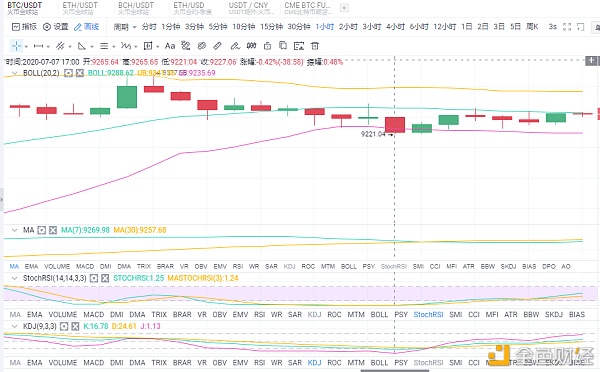Toggle the lock drawings icon
600x372 pixels.
point(267,46)
